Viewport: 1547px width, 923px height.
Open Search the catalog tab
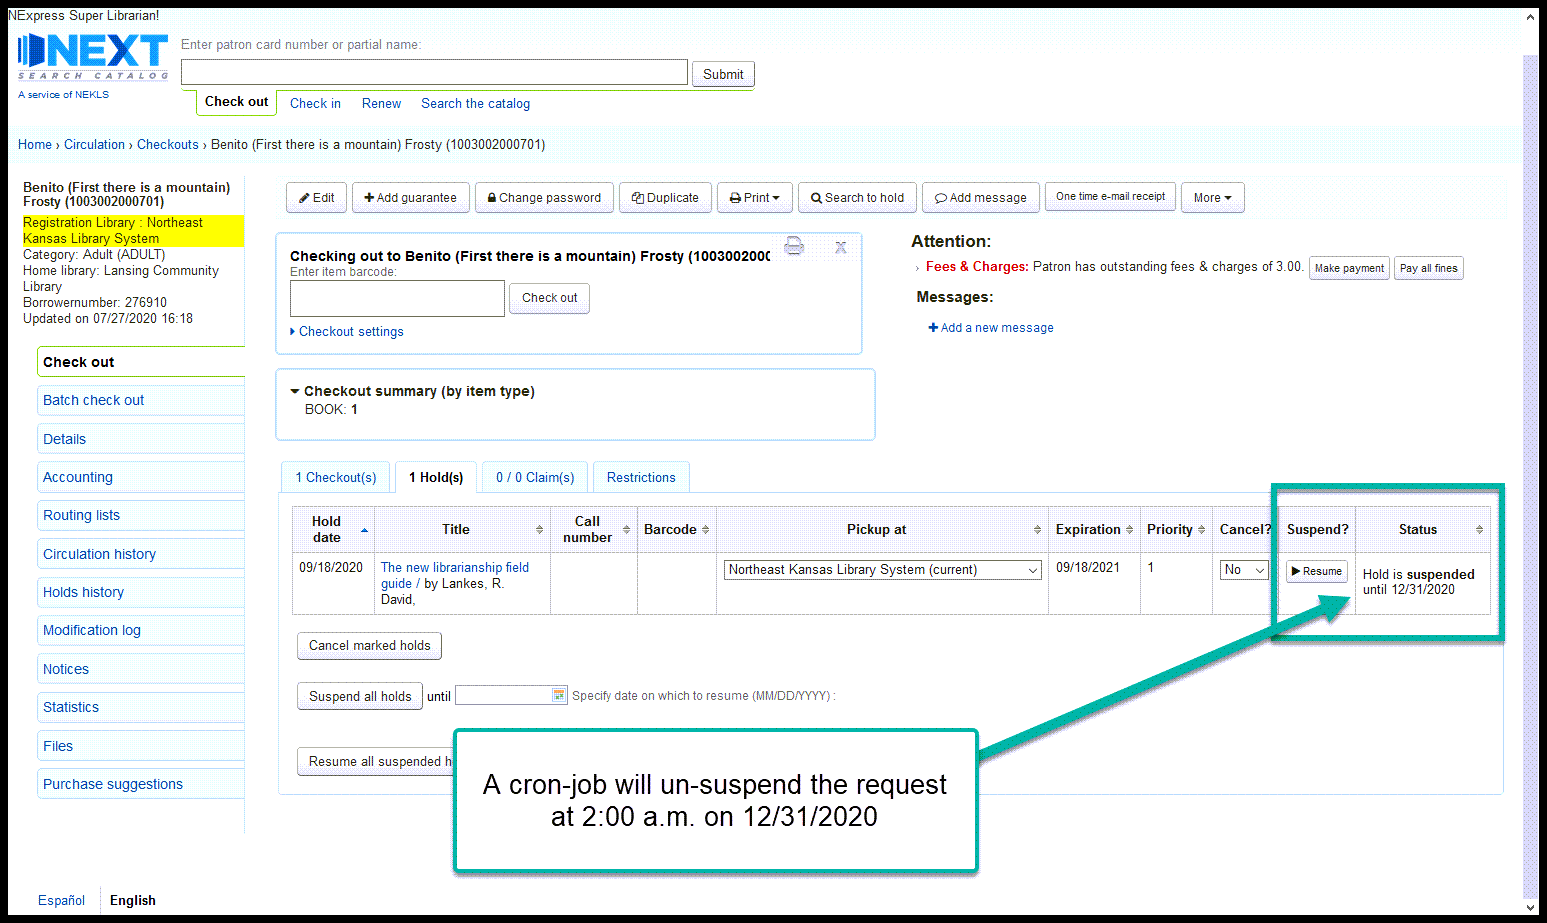[x=475, y=103]
